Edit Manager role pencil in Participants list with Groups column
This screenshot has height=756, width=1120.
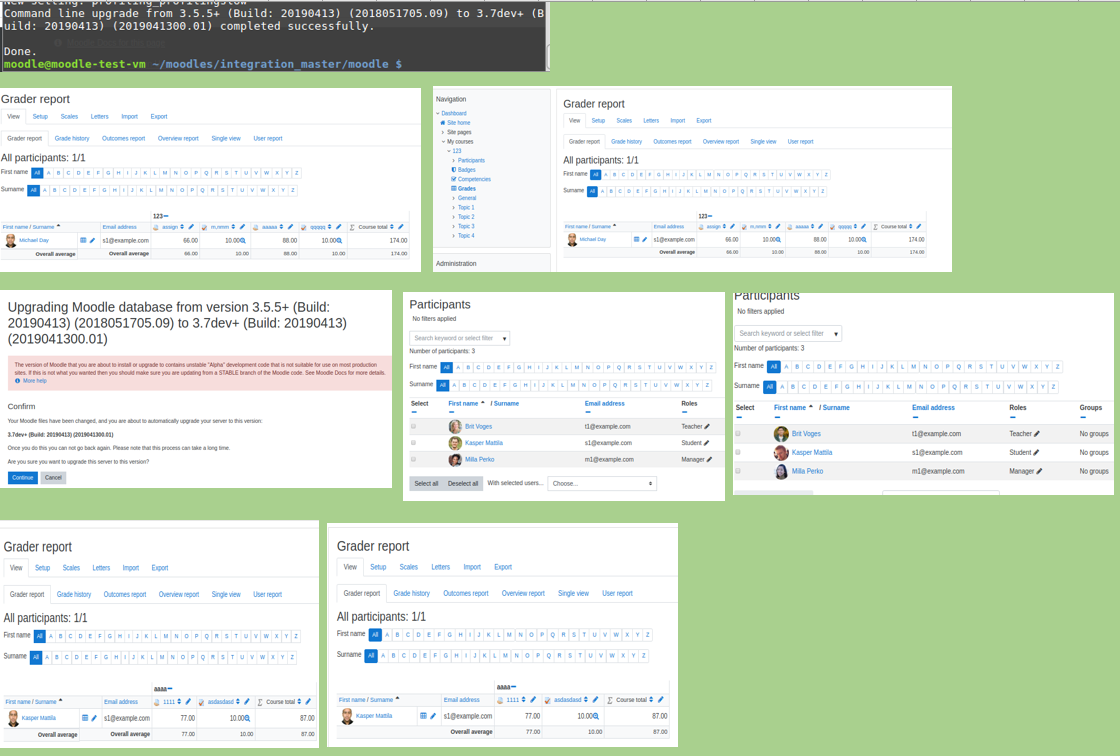point(1039,471)
